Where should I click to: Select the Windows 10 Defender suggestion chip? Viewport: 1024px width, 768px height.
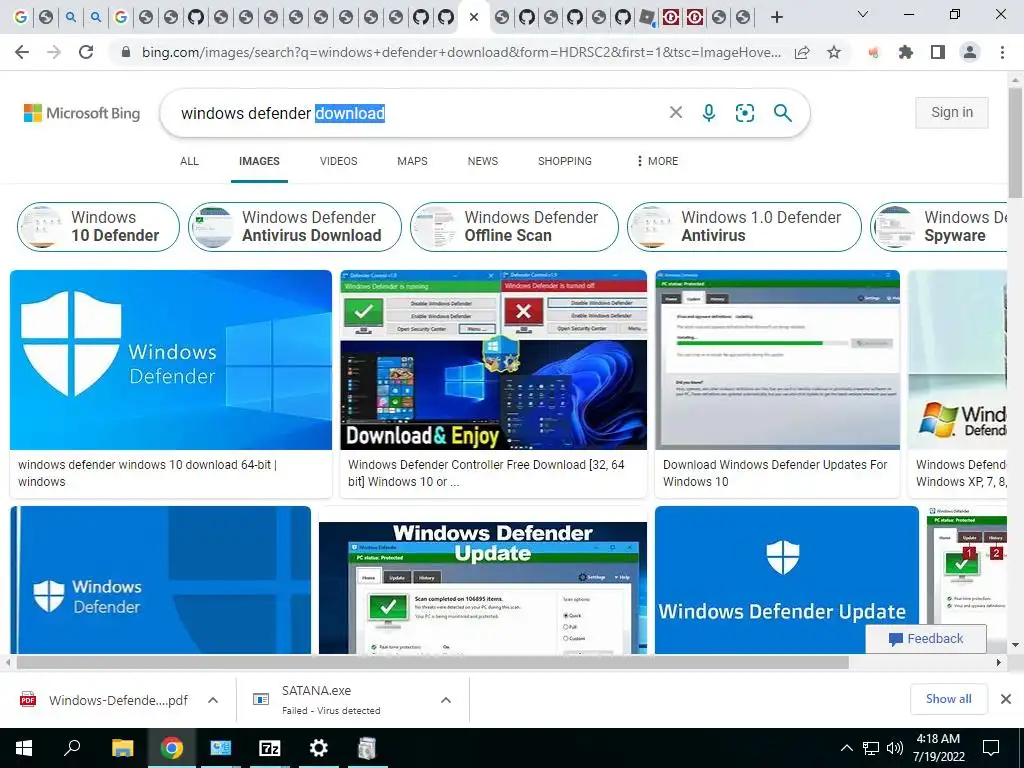point(98,227)
